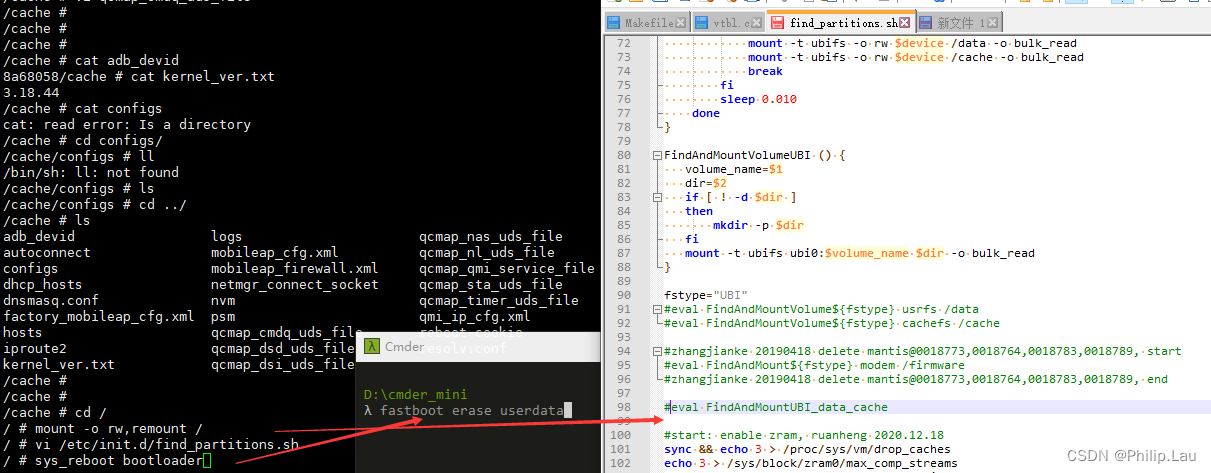Click the 'fastboot erase userdata' command in Cmder
The height and width of the screenshot is (473, 1211).
click(x=472, y=410)
